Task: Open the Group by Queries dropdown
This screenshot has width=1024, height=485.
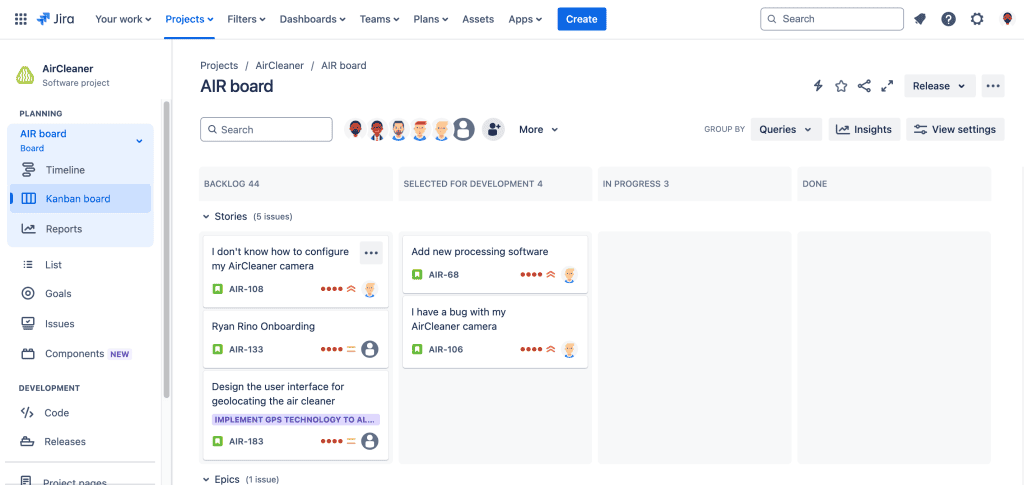Action: [785, 129]
